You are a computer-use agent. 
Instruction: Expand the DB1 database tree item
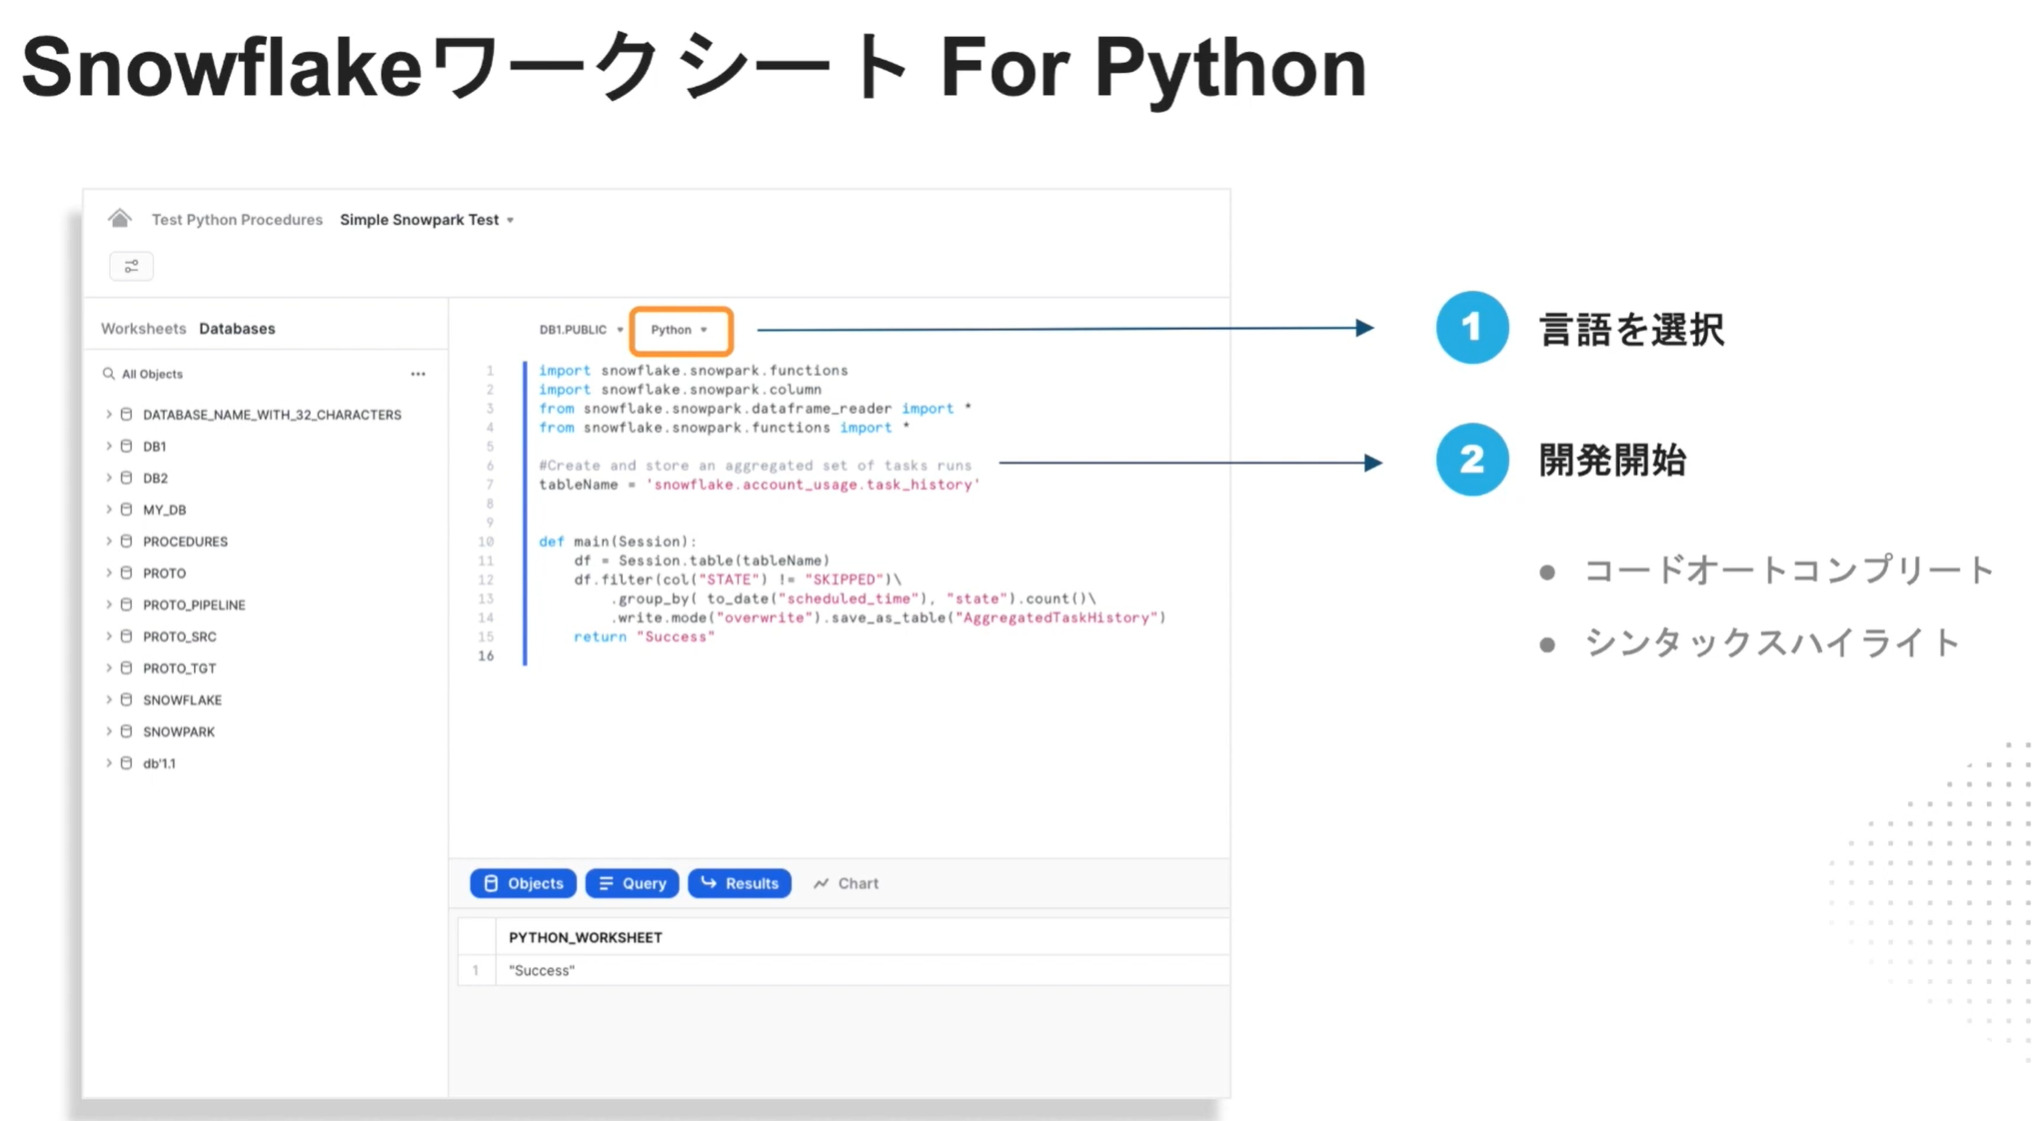(x=109, y=446)
